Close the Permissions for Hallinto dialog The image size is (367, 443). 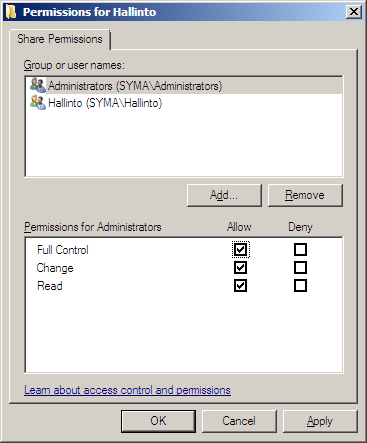[353, 12]
